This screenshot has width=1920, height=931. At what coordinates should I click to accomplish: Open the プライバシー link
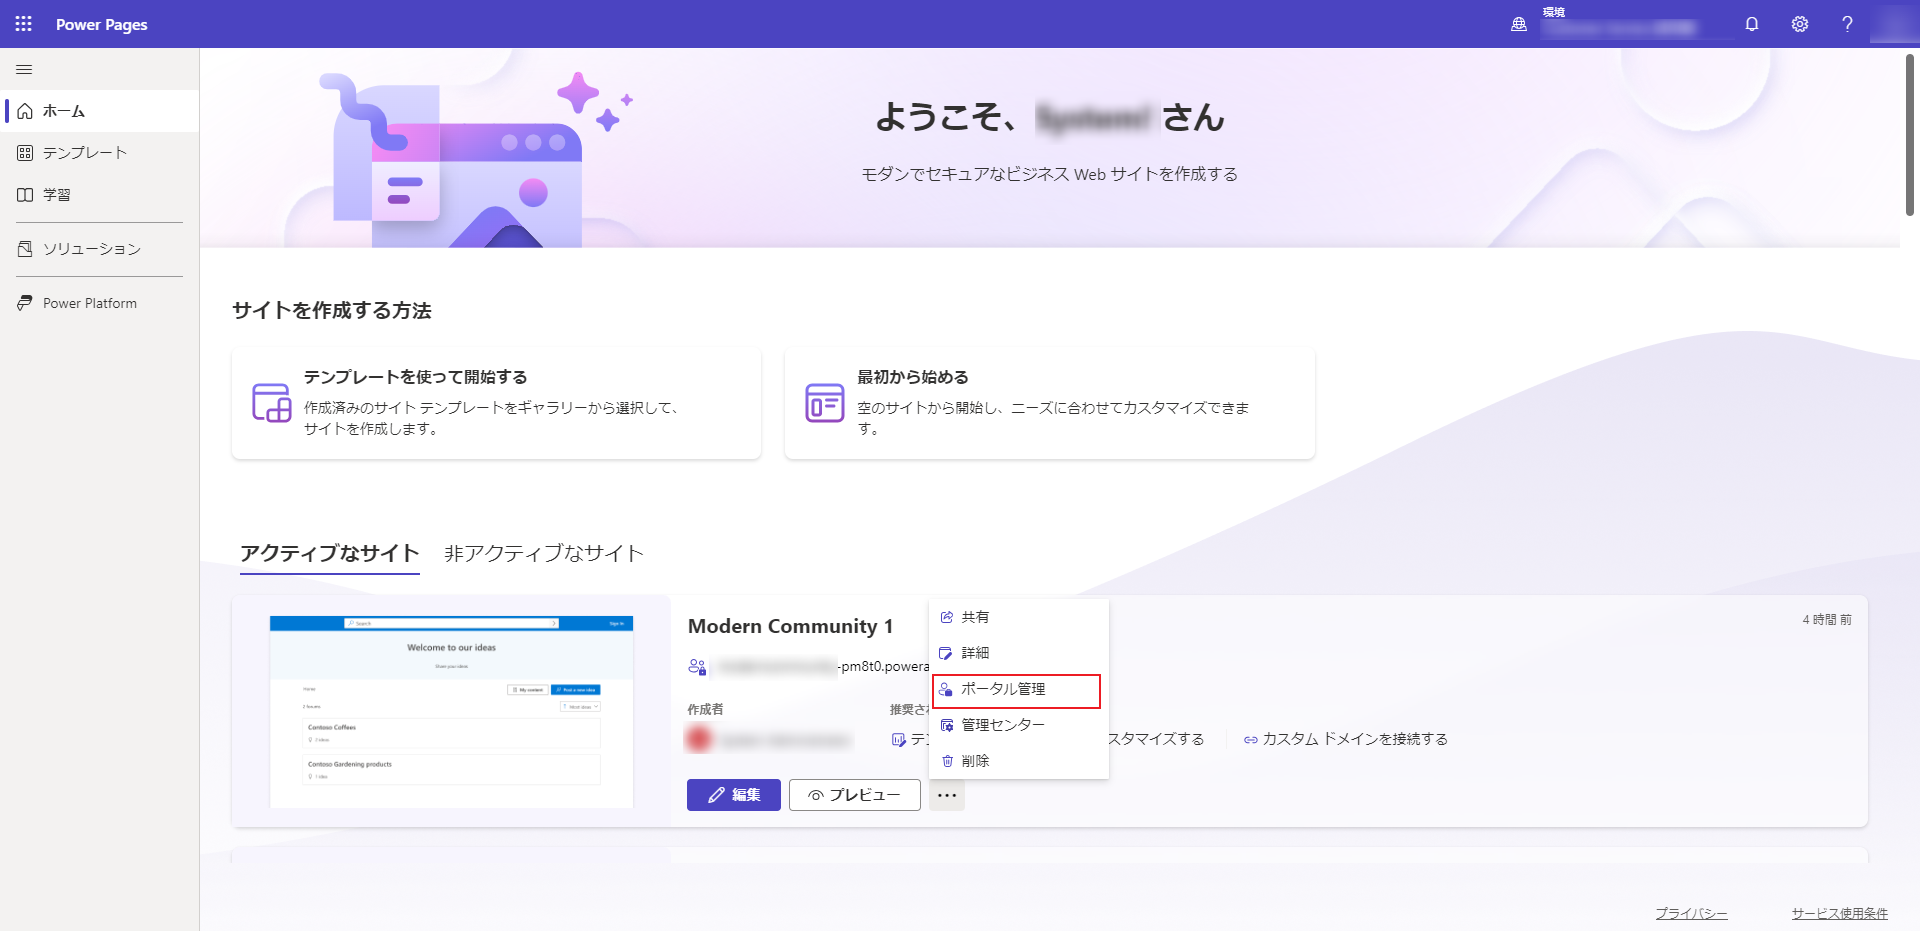(1691, 912)
